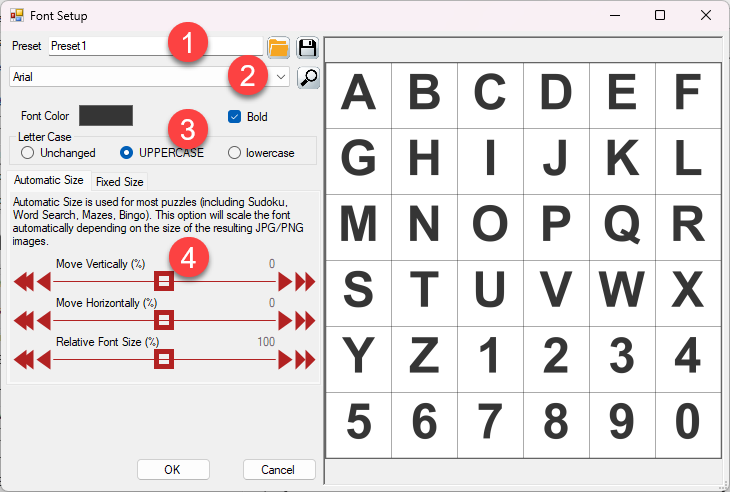Save the preset with the floppy disk icon
The height and width of the screenshot is (492, 730).
[308, 47]
